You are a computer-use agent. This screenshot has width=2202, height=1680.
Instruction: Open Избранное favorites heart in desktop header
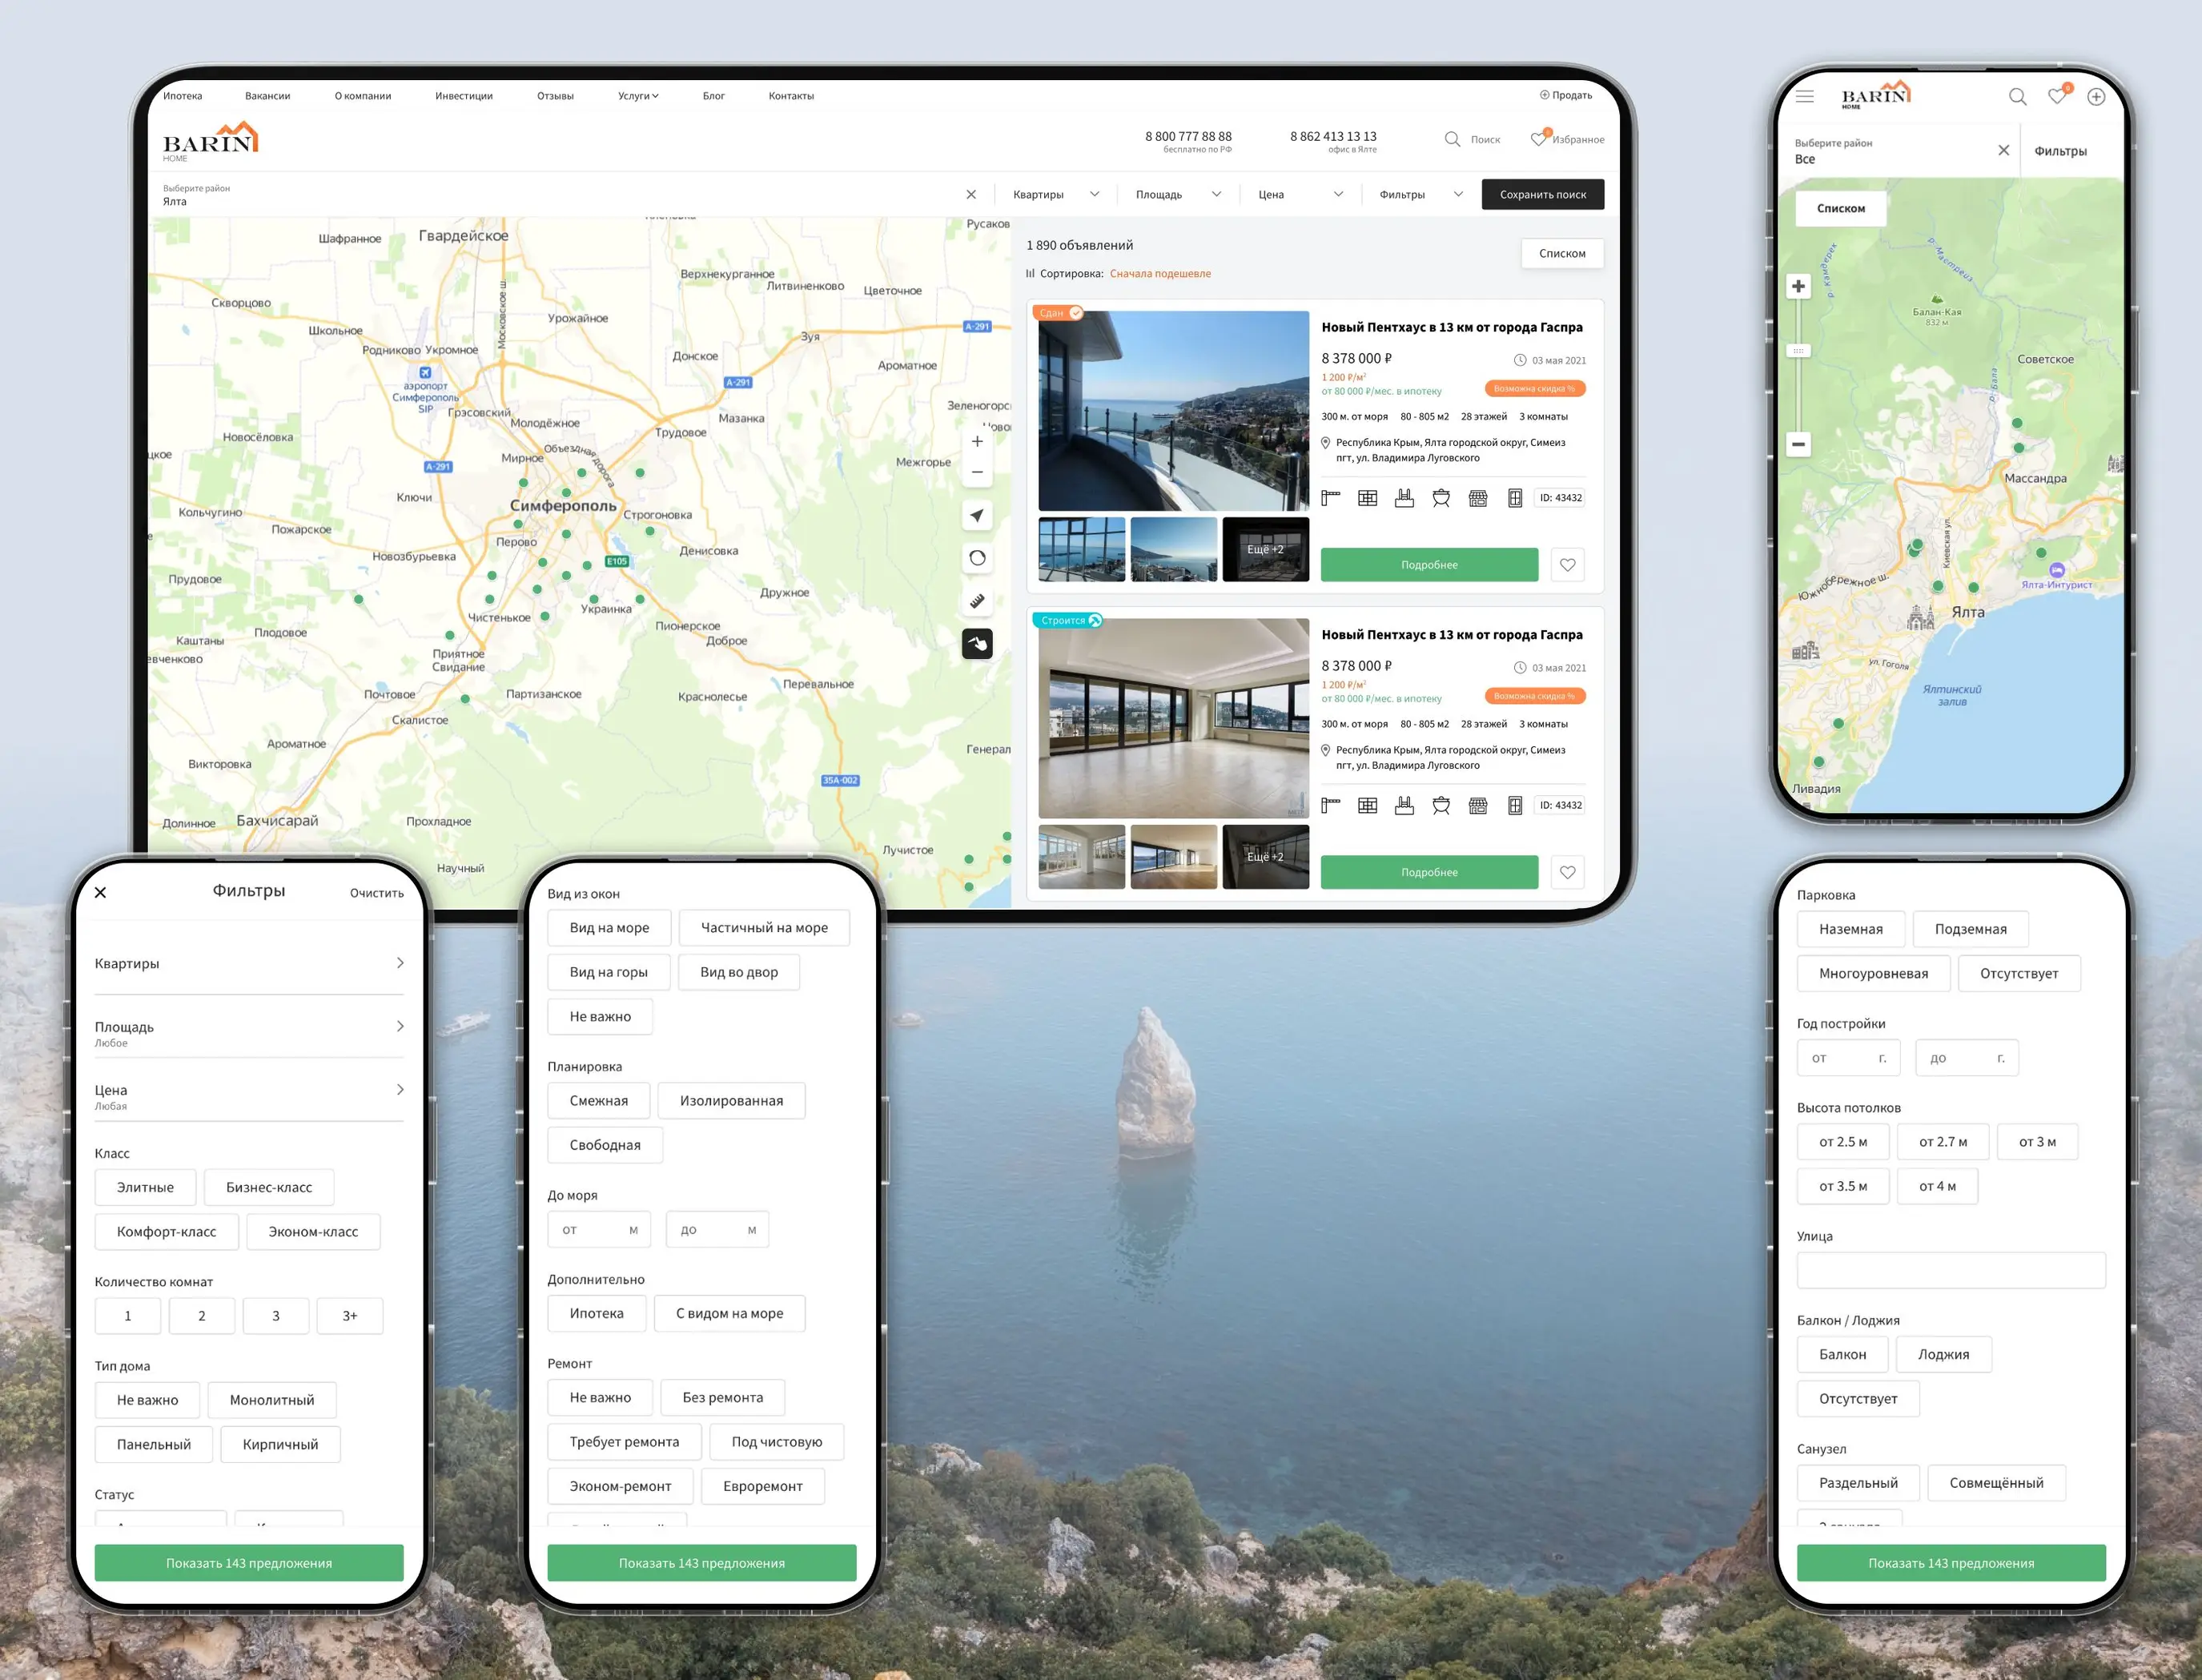1539,139
